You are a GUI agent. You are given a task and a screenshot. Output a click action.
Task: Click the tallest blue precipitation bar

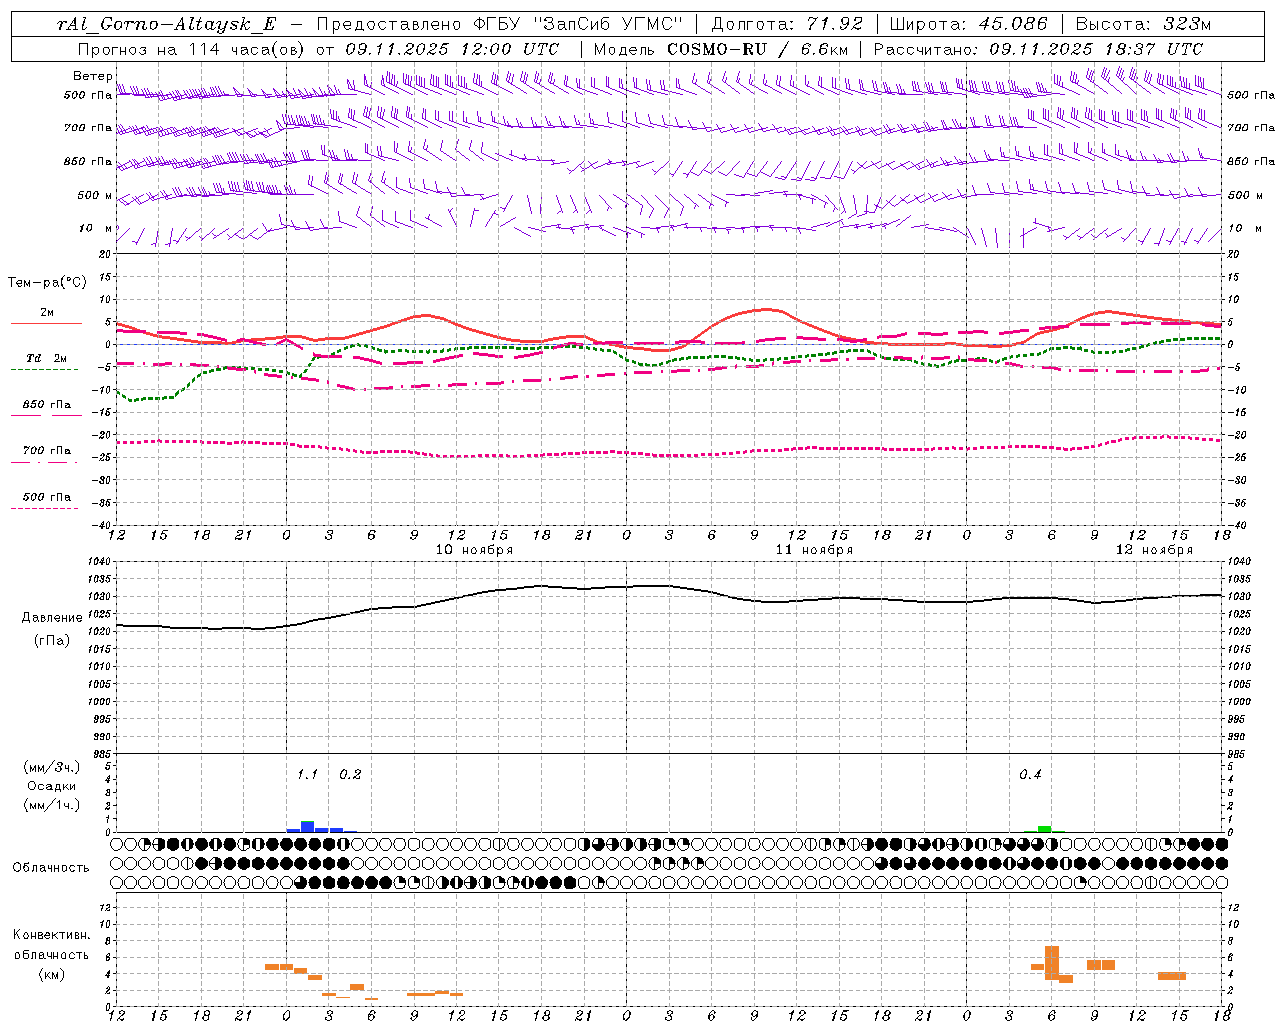[x=308, y=827]
